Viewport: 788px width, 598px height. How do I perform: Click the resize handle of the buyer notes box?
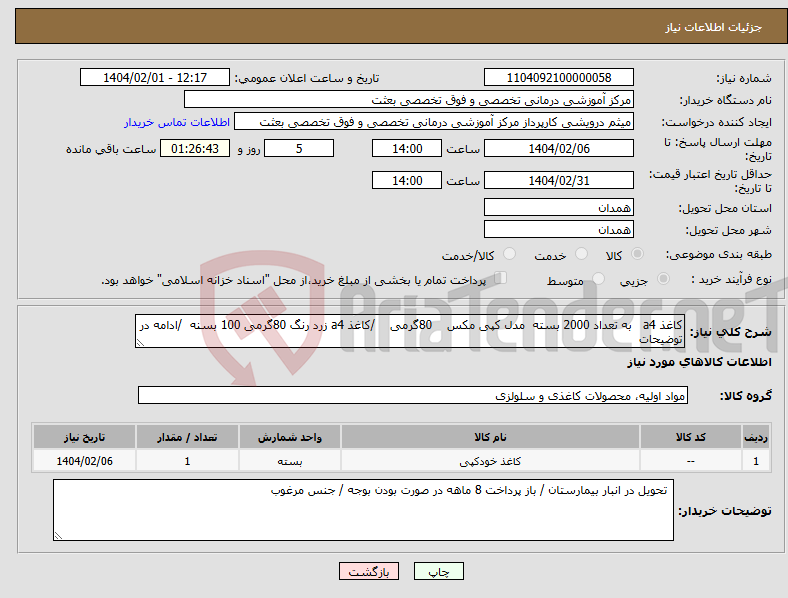(x=58, y=536)
